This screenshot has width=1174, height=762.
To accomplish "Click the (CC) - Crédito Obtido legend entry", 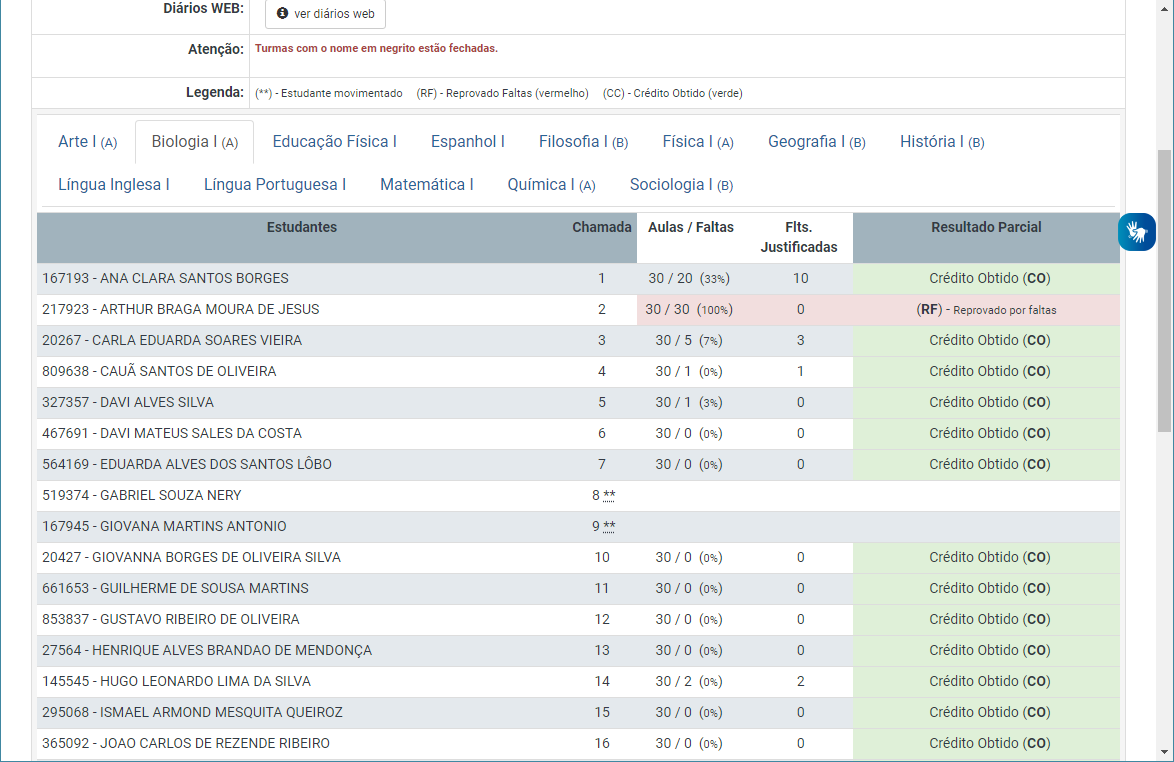I will [x=673, y=94].
